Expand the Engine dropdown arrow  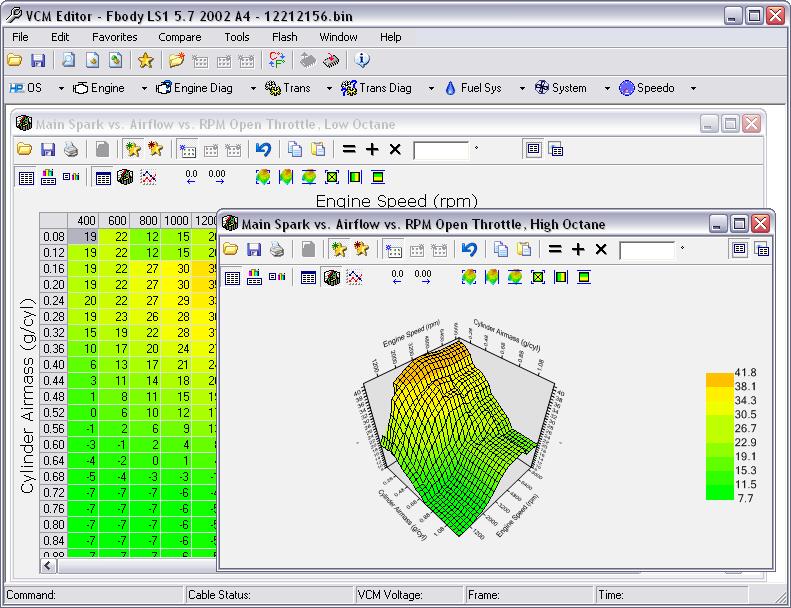click(x=144, y=88)
